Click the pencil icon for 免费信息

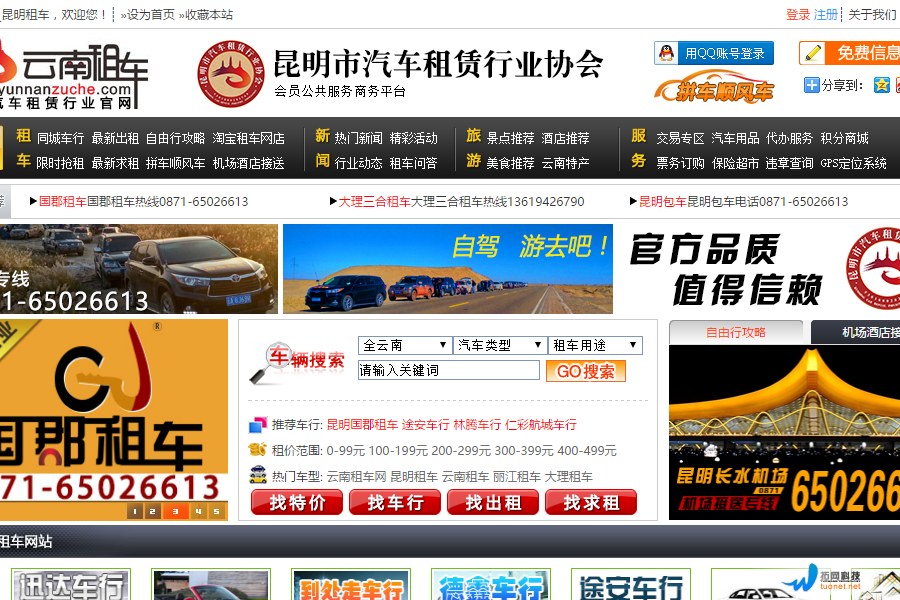tap(813, 53)
